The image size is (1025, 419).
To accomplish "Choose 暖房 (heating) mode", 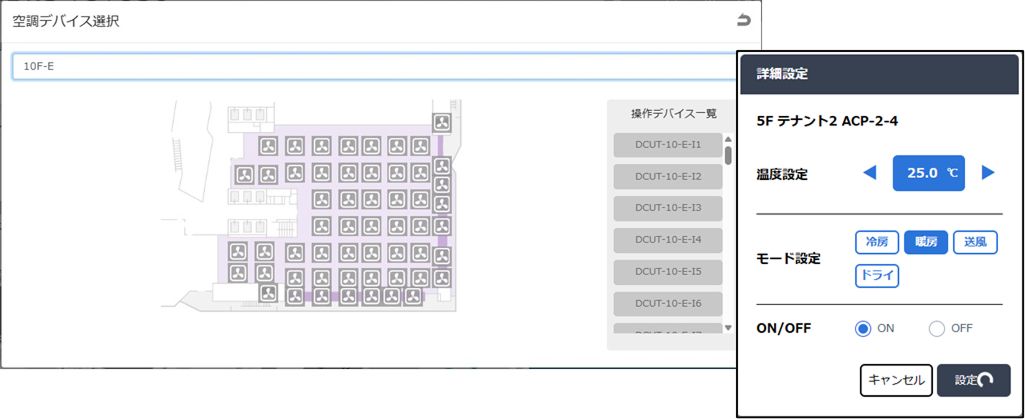I will click(925, 242).
